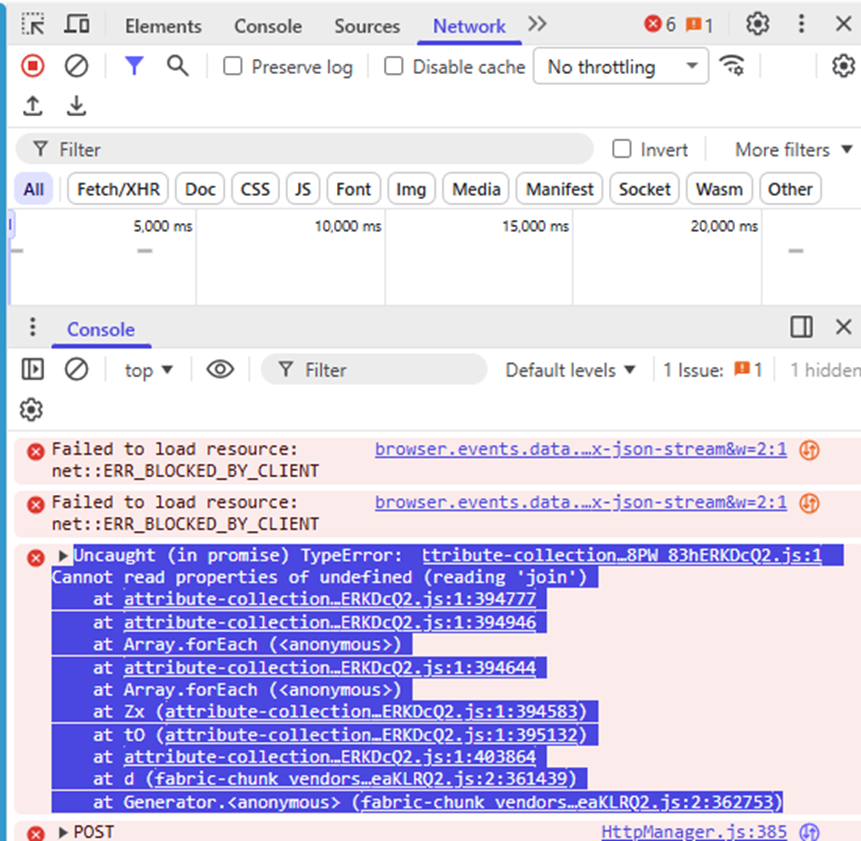Filter by CSS requests
The image size is (861, 841).
point(255,189)
